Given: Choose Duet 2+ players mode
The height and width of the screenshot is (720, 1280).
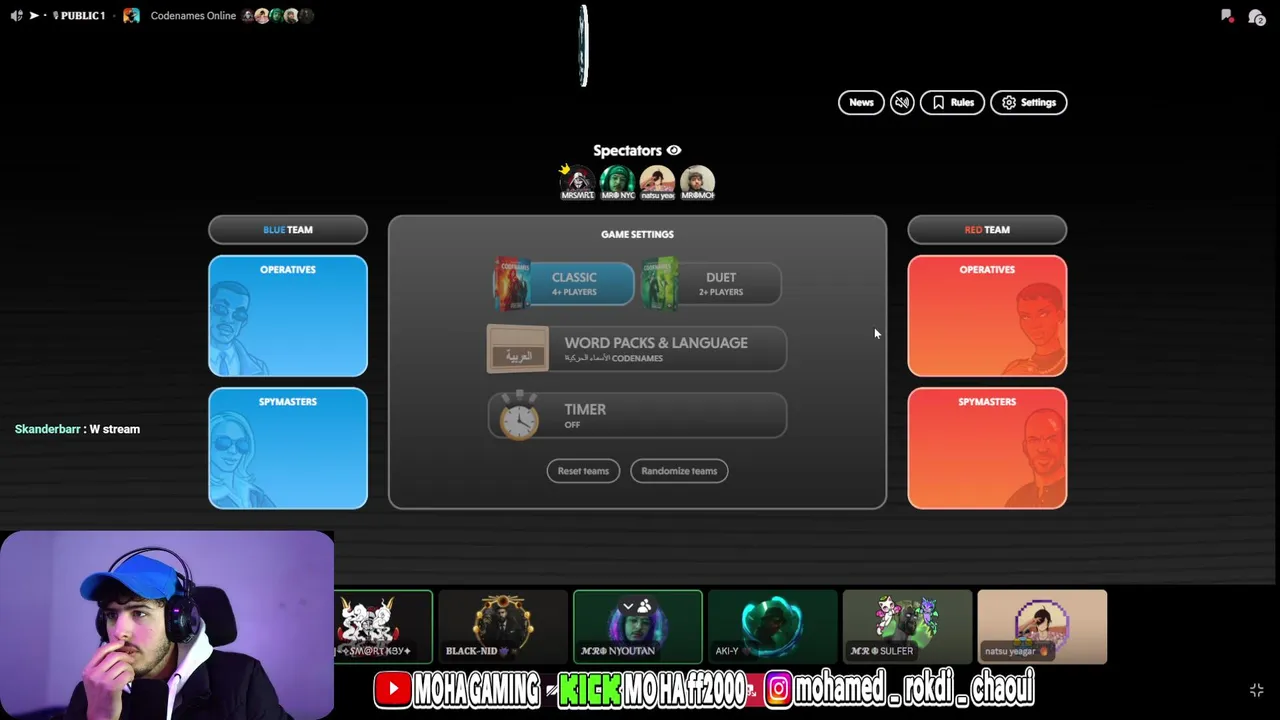Looking at the screenshot, I should (x=711, y=284).
